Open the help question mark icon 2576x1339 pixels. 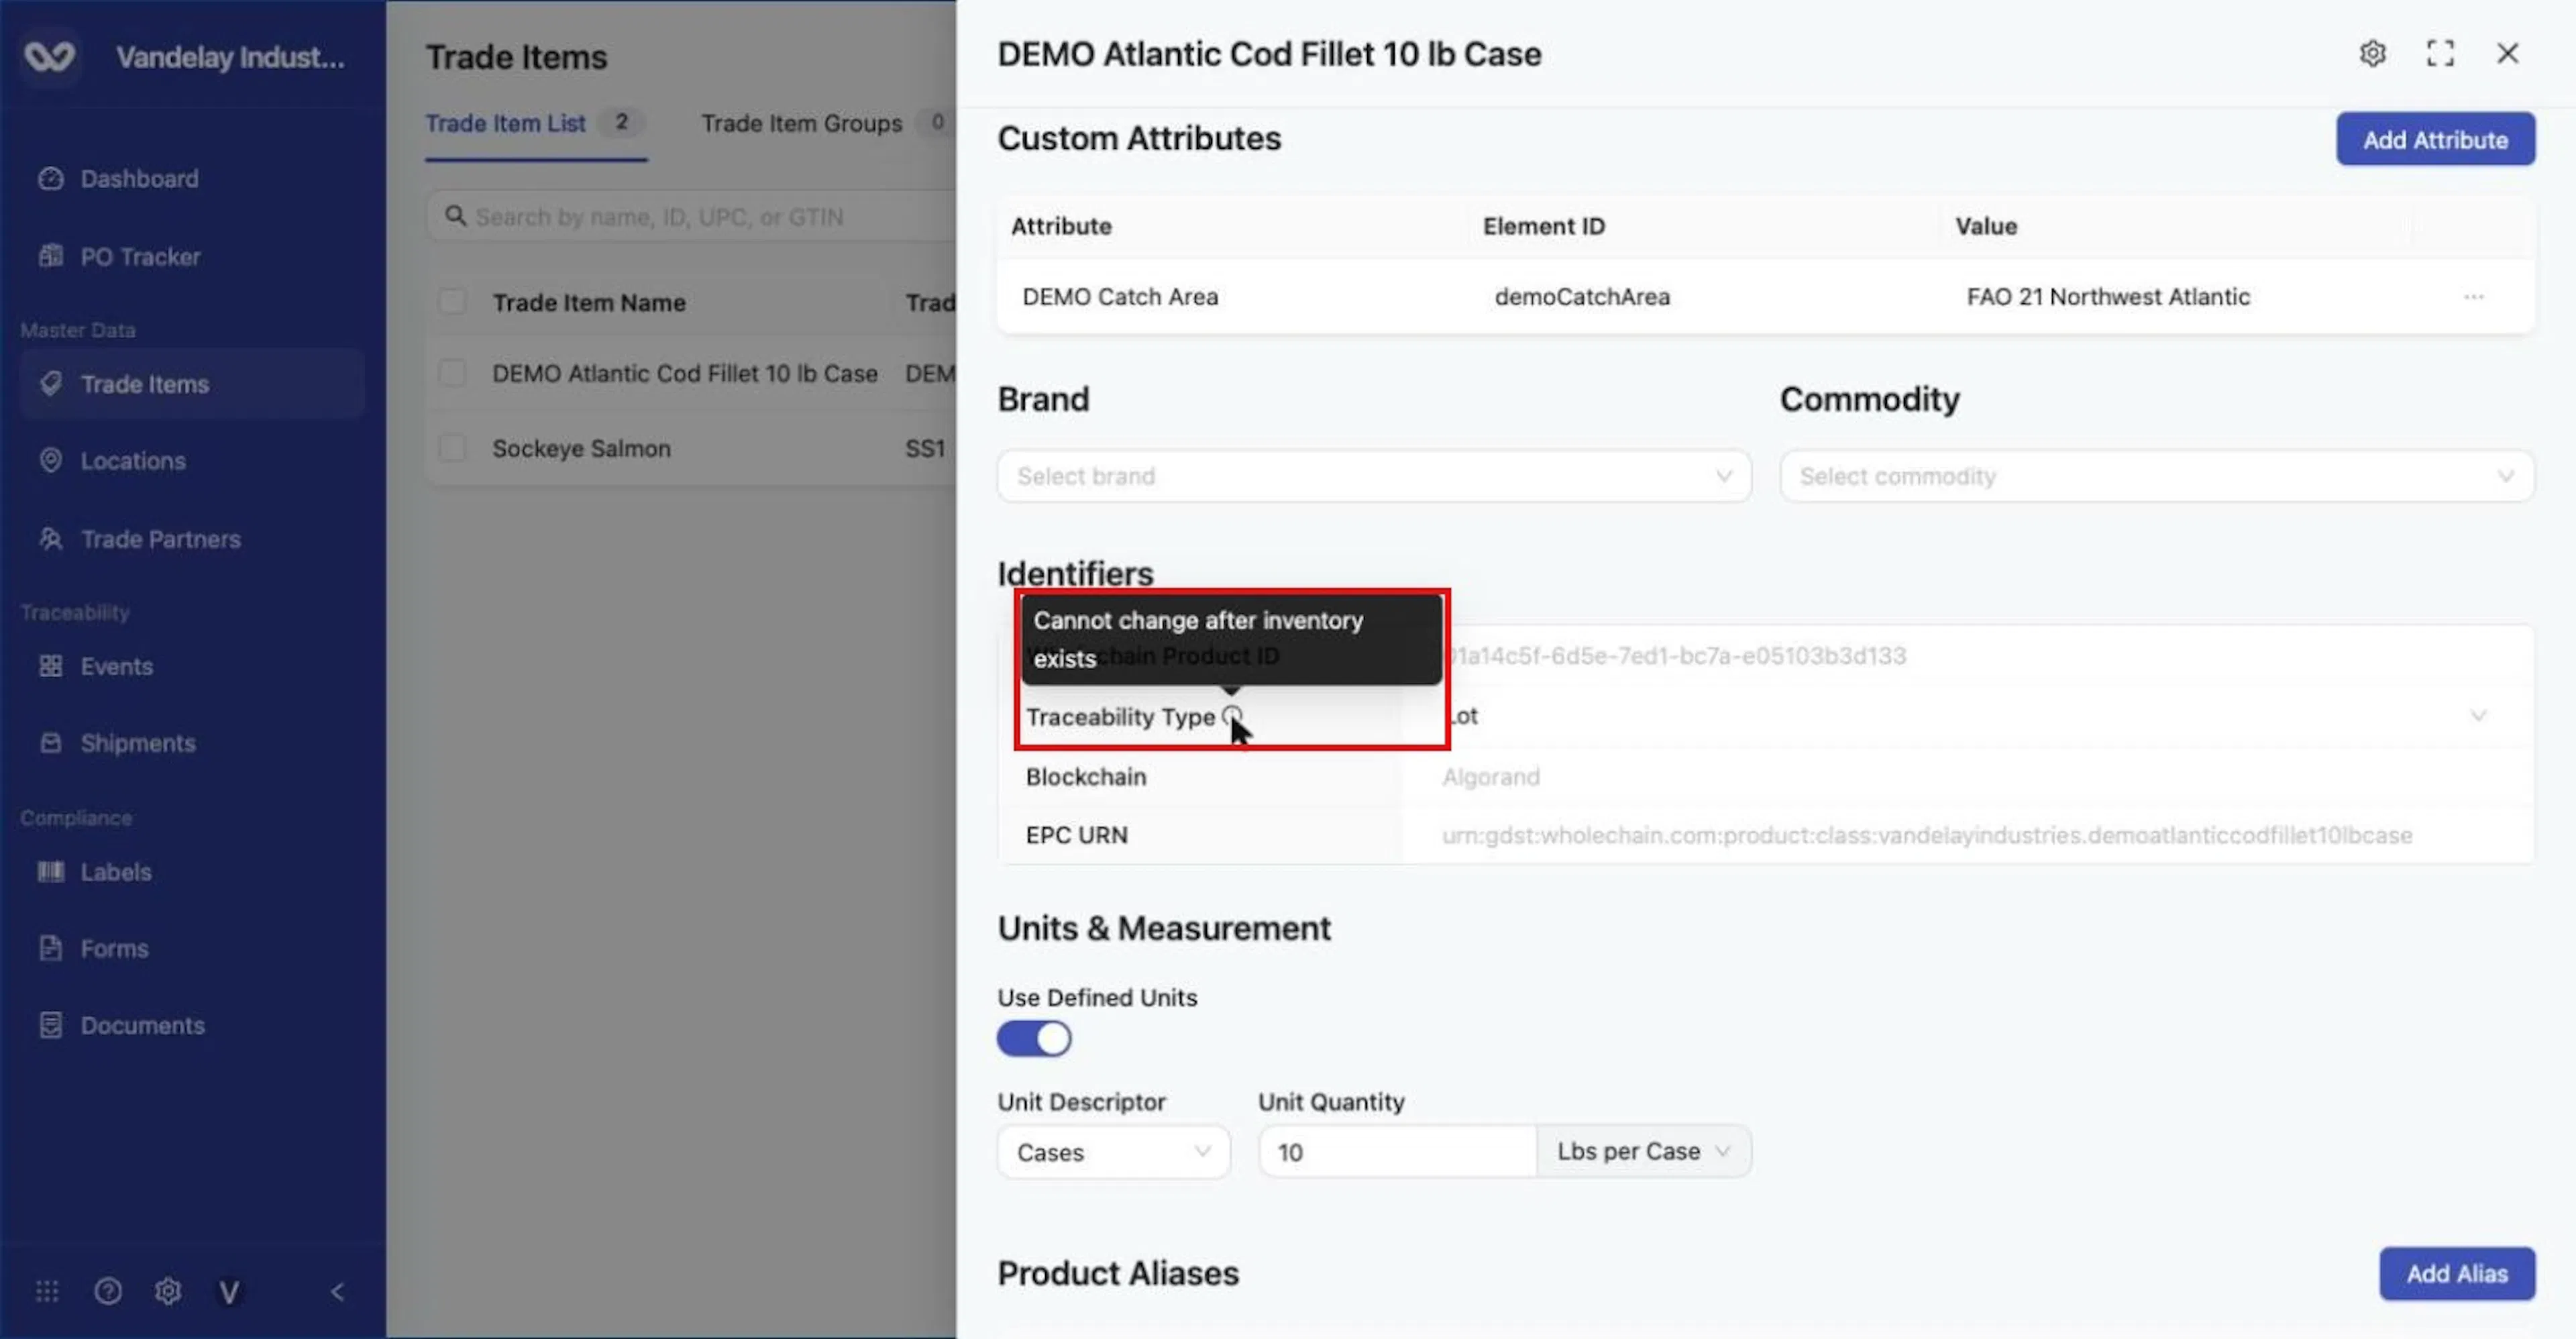click(108, 1292)
